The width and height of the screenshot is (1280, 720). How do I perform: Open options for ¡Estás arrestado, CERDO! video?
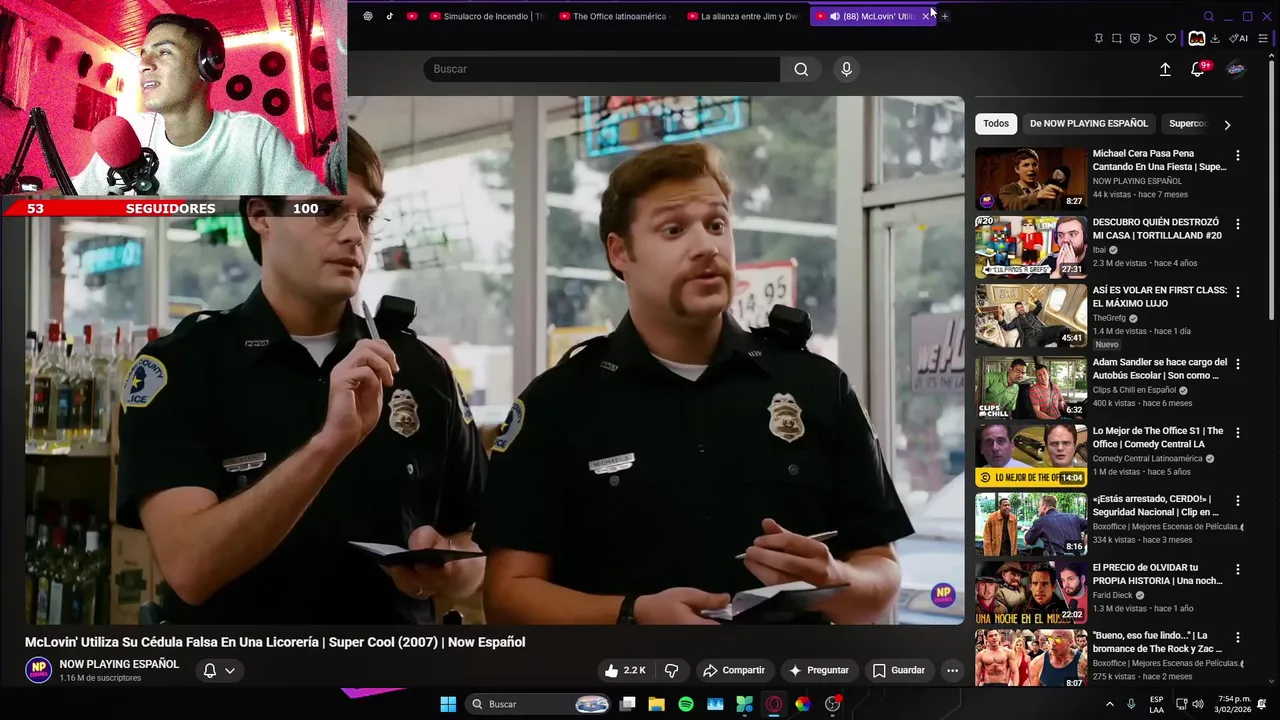pos(1238,500)
